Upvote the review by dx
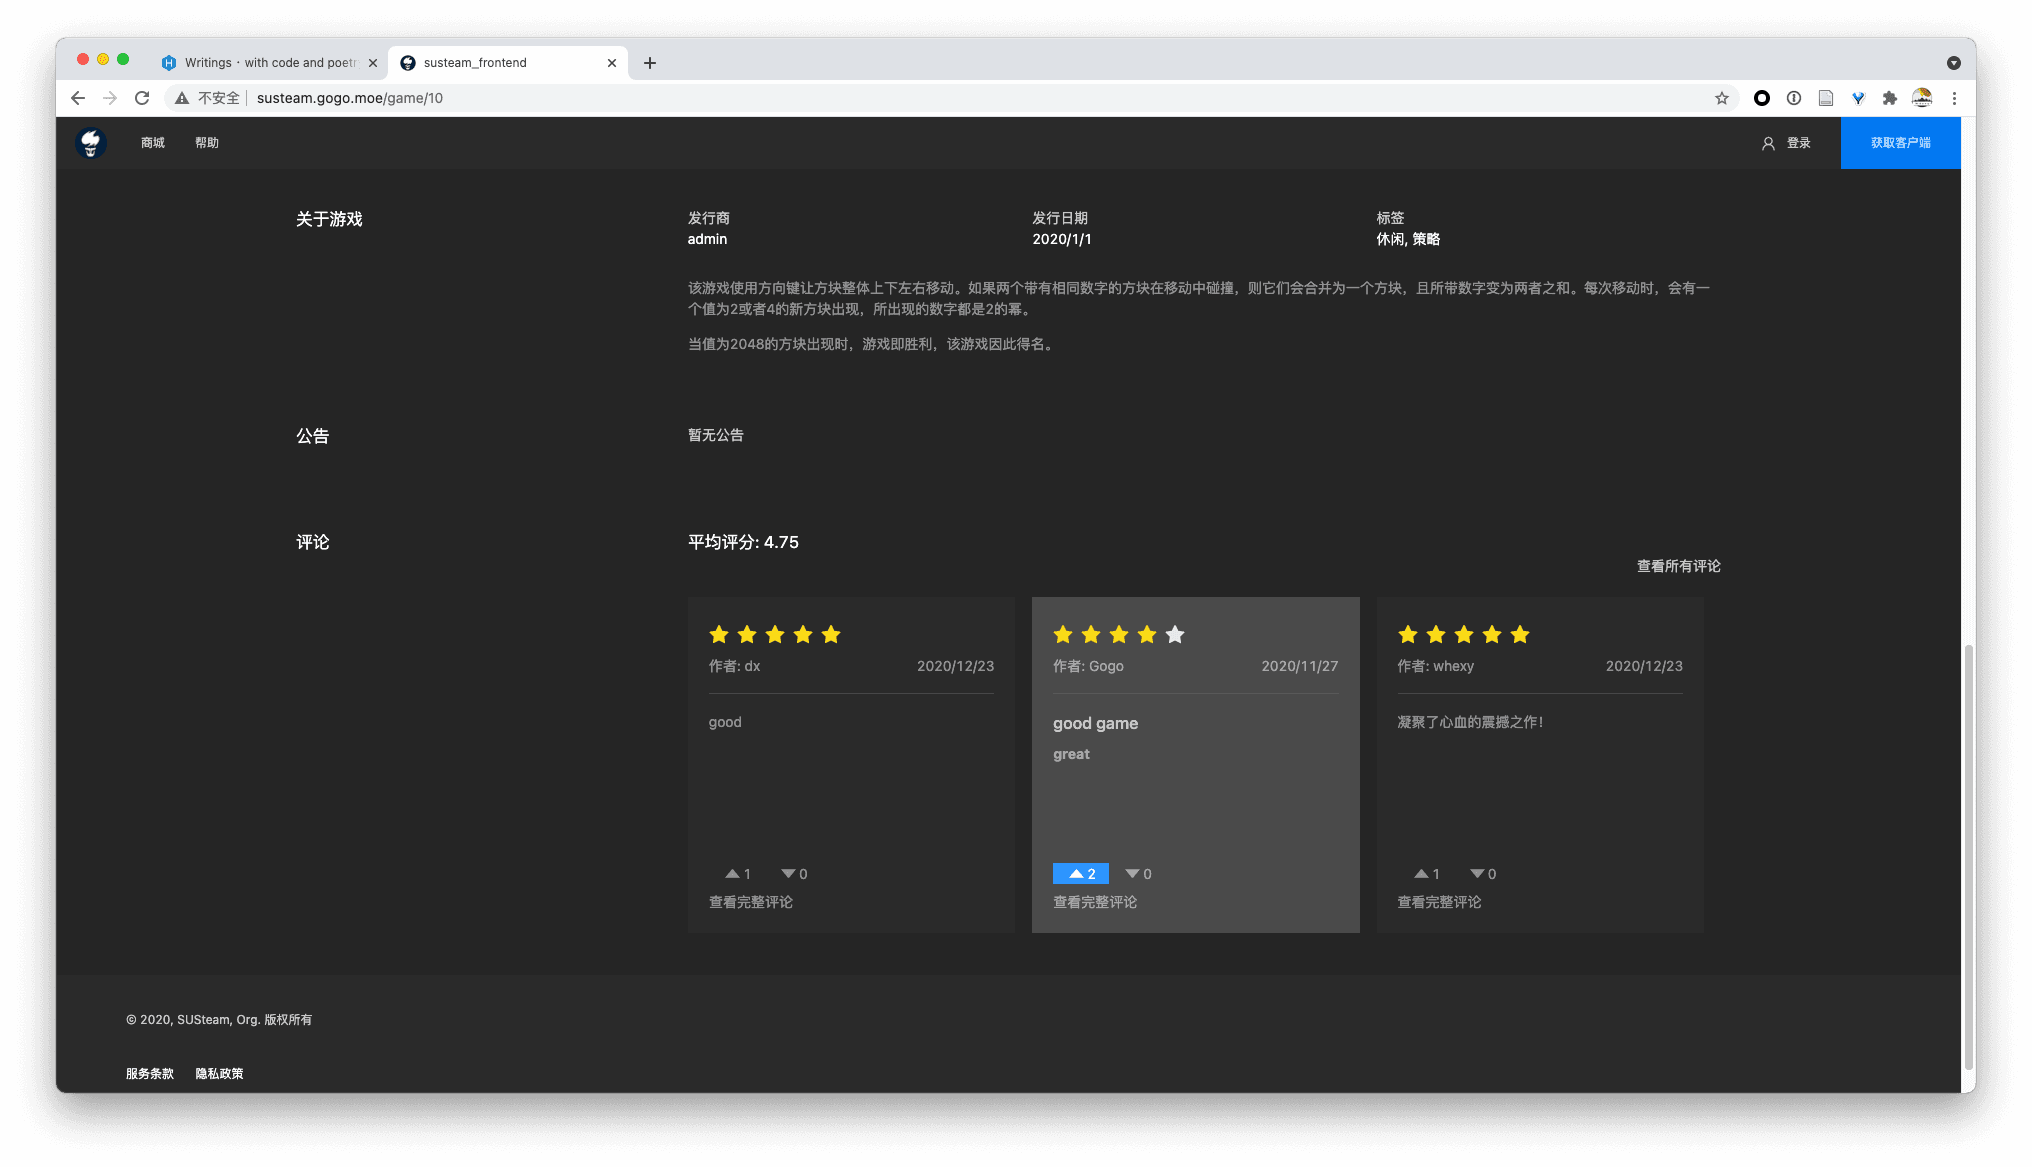This screenshot has height=1167, width=2032. (x=737, y=874)
